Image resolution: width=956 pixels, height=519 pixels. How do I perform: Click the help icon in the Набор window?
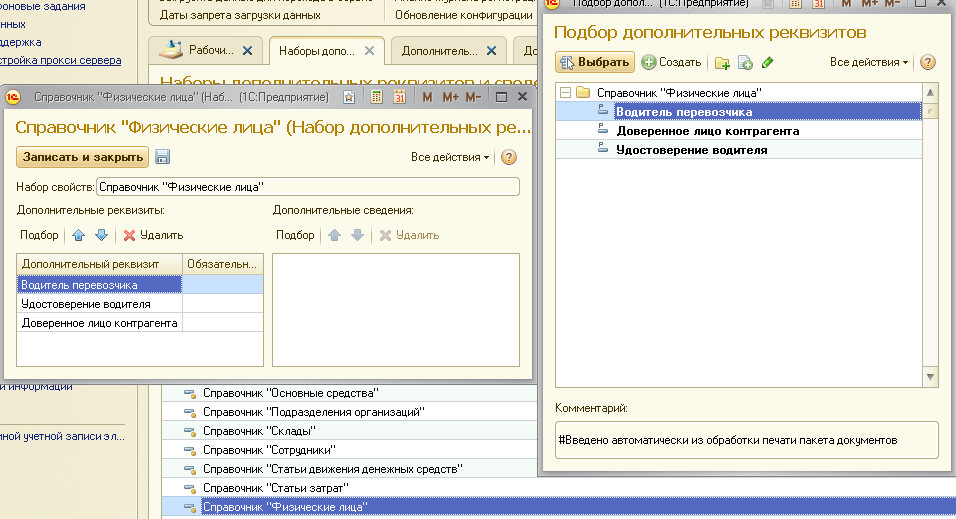click(x=508, y=157)
